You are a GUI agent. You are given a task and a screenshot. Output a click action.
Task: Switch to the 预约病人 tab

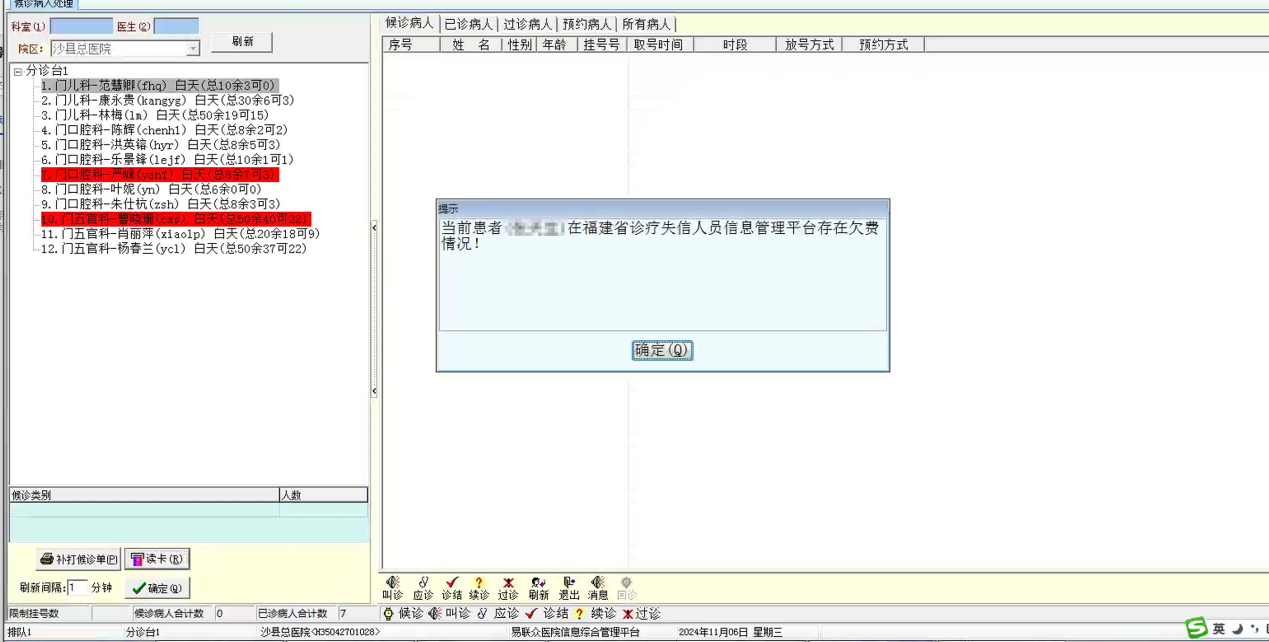[587, 24]
